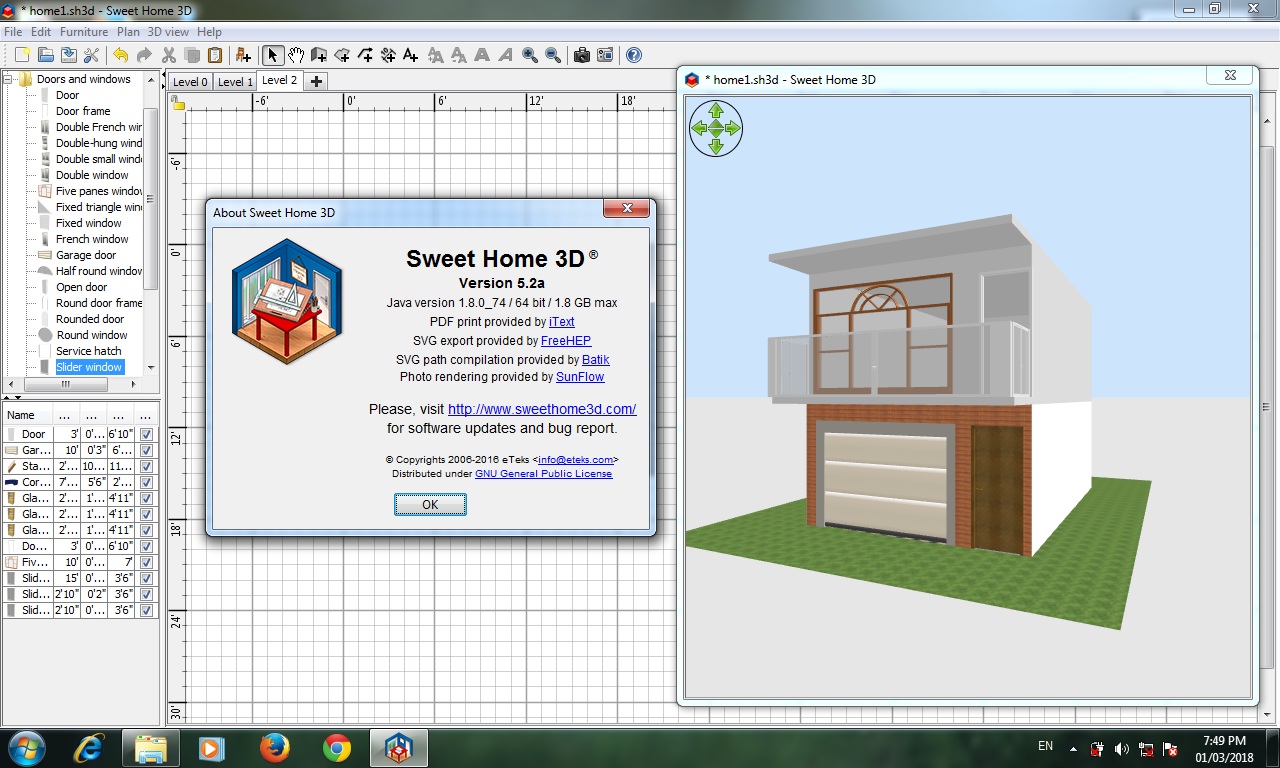Activate the Pan tool in the toolbar
This screenshot has height=768, width=1280.
[296, 57]
